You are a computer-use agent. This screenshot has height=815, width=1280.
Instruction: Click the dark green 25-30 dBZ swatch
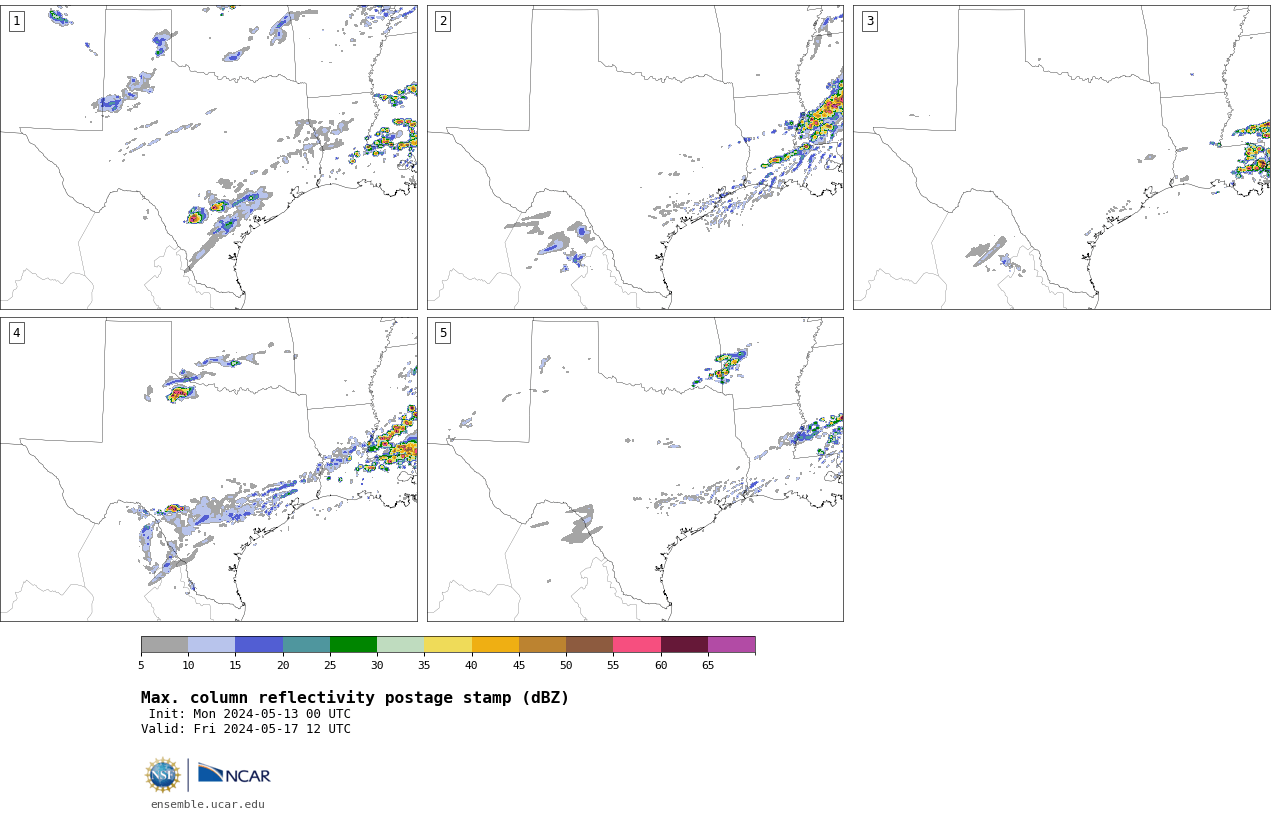pyautogui.click(x=353, y=645)
